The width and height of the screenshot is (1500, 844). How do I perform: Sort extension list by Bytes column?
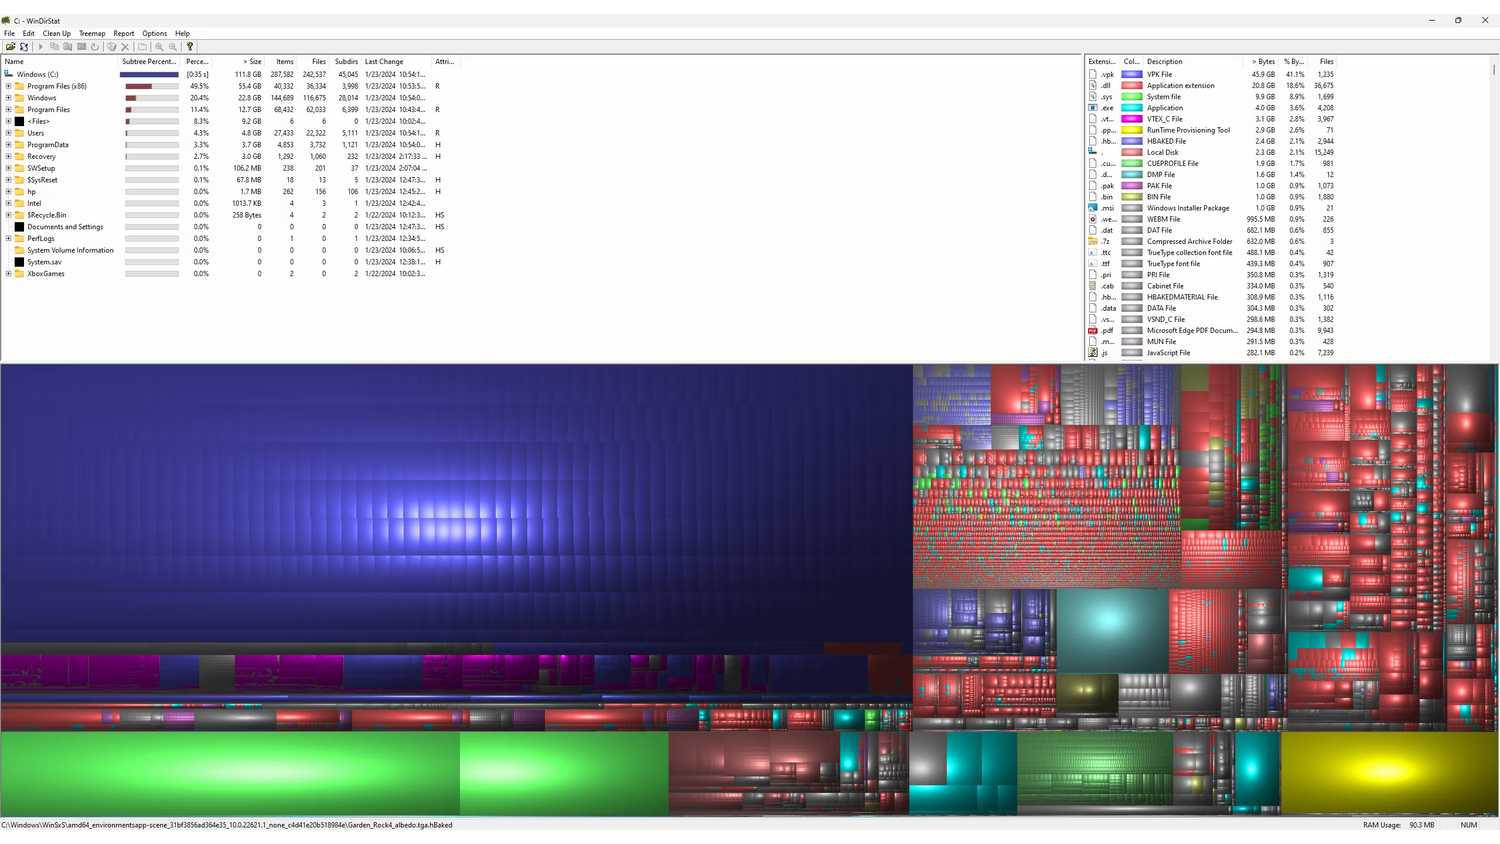pyautogui.click(x=1259, y=62)
